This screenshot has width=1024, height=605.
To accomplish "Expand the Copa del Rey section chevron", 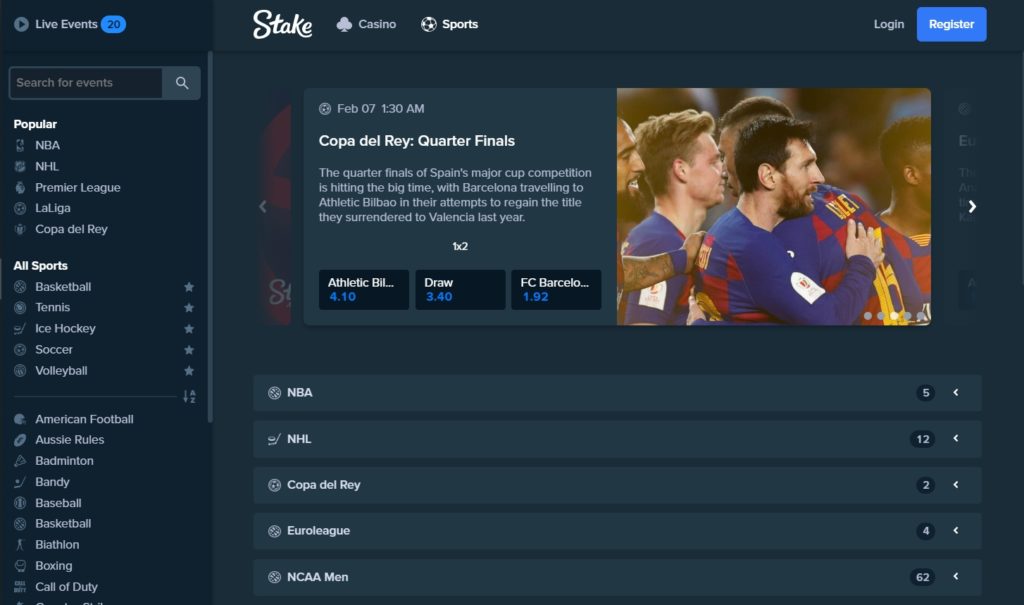I will 955,485.
